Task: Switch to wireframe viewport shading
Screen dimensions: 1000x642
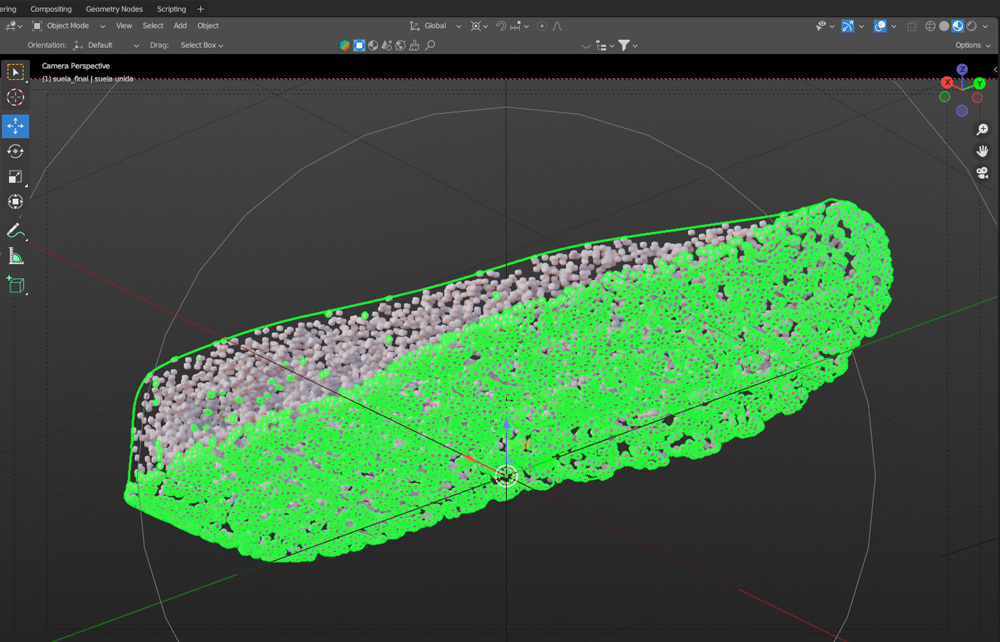Action: [930, 26]
